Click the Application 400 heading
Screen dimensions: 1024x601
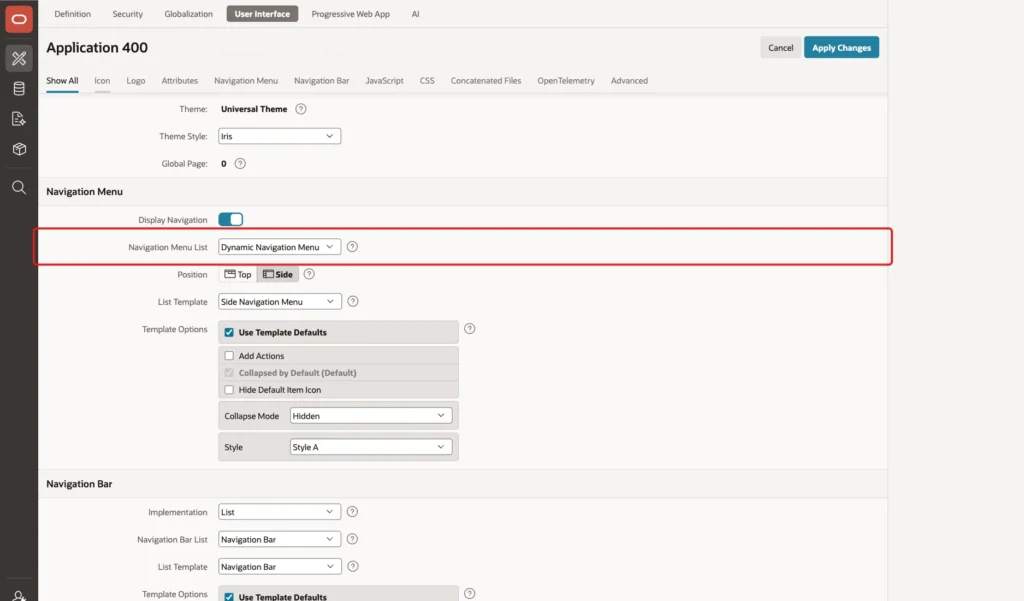pyautogui.click(x=97, y=48)
